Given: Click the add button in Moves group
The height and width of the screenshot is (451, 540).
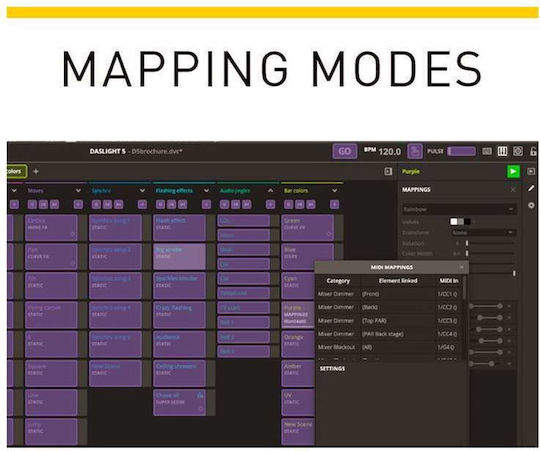Looking at the screenshot, I should (78, 204).
